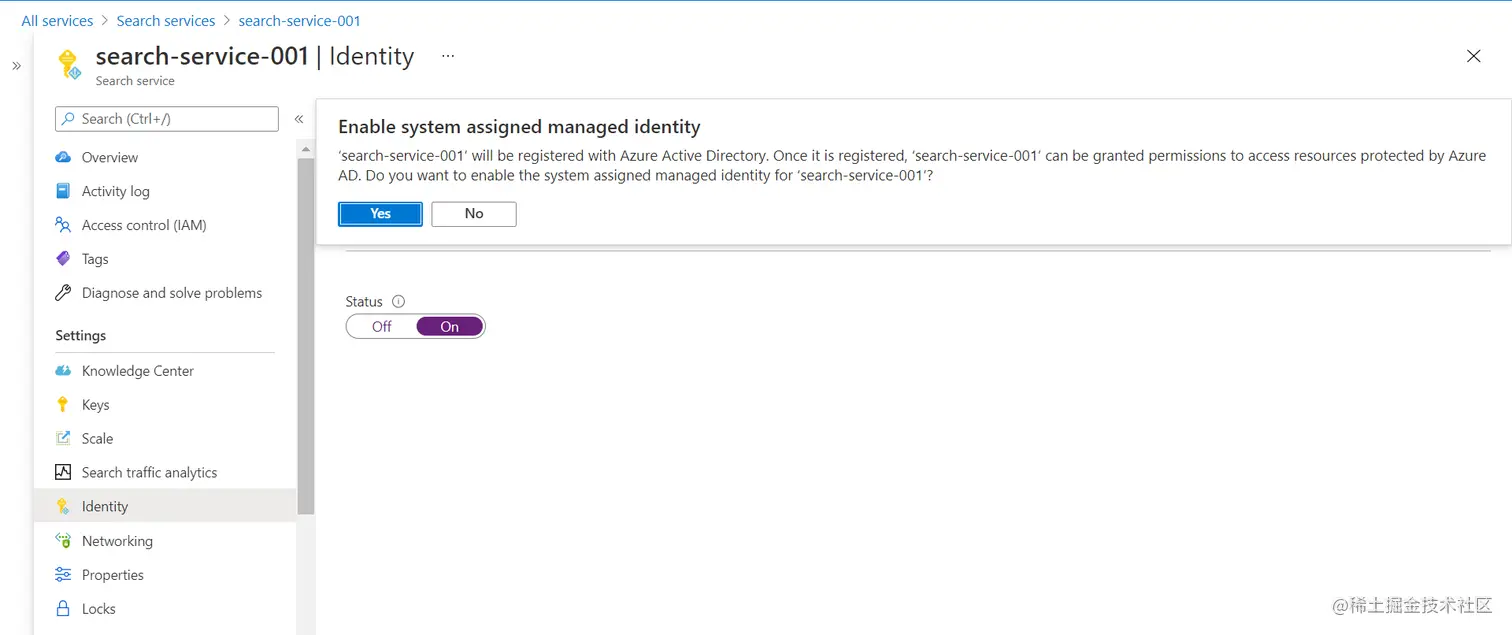
Task: Click the Overview cloud icon
Action: coord(63,157)
